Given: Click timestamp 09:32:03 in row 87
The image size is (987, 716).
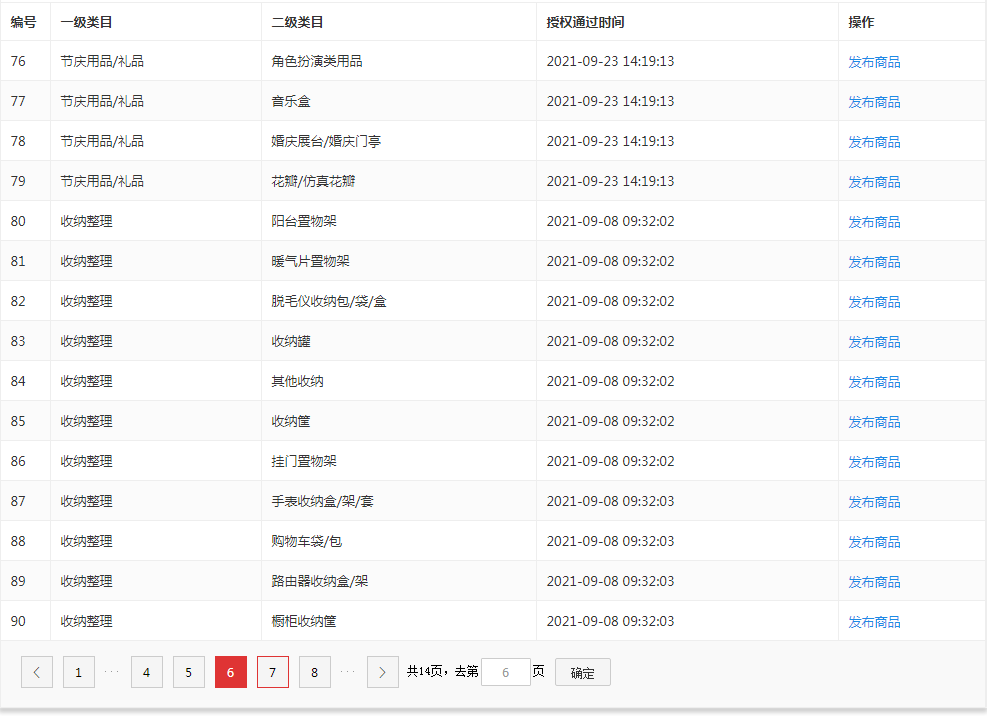Looking at the screenshot, I should click(610, 501).
